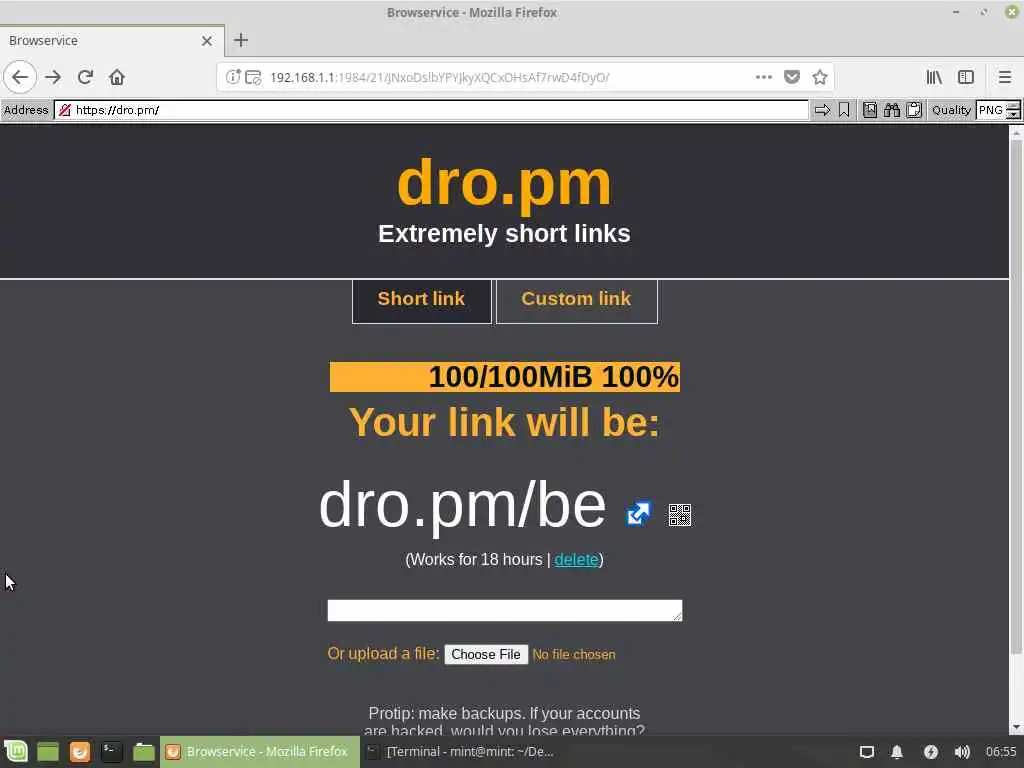The width and height of the screenshot is (1024, 768).
Task: Open Linux Mint start menu
Action: [16, 752]
